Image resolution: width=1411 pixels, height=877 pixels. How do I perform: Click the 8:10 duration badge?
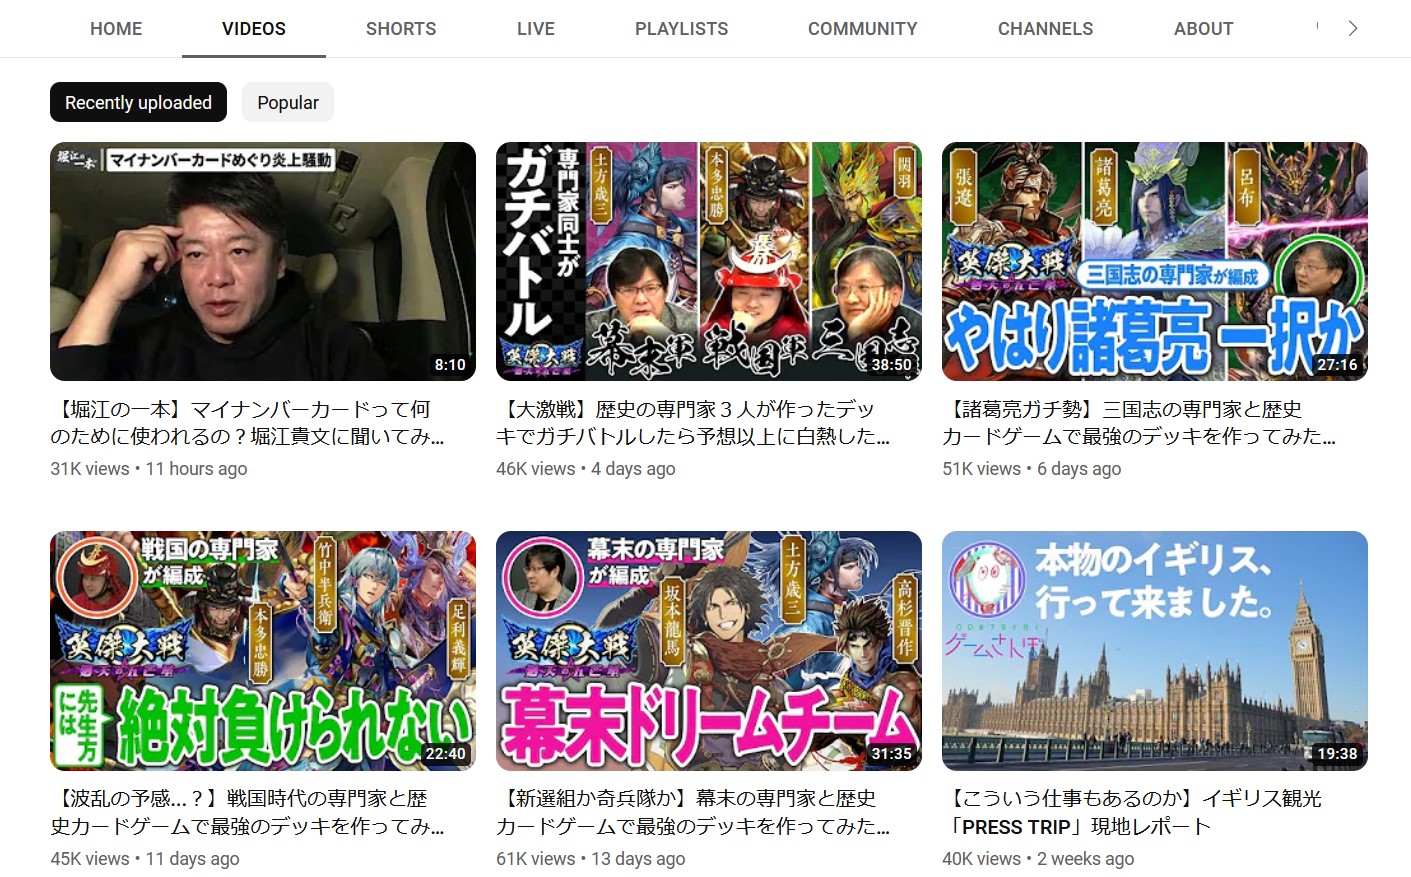[x=450, y=365]
